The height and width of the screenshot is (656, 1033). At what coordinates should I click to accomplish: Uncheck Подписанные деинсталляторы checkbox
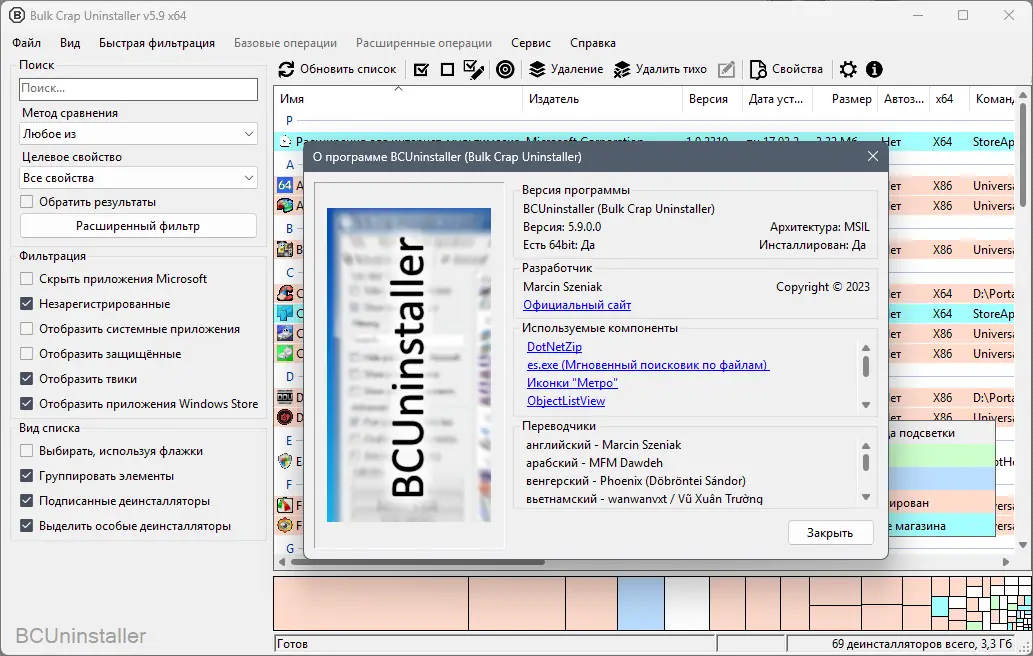pyautogui.click(x=26, y=501)
